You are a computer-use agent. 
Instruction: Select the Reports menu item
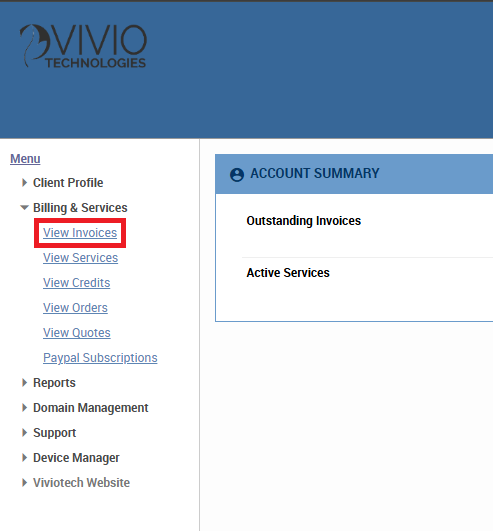click(x=54, y=383)
